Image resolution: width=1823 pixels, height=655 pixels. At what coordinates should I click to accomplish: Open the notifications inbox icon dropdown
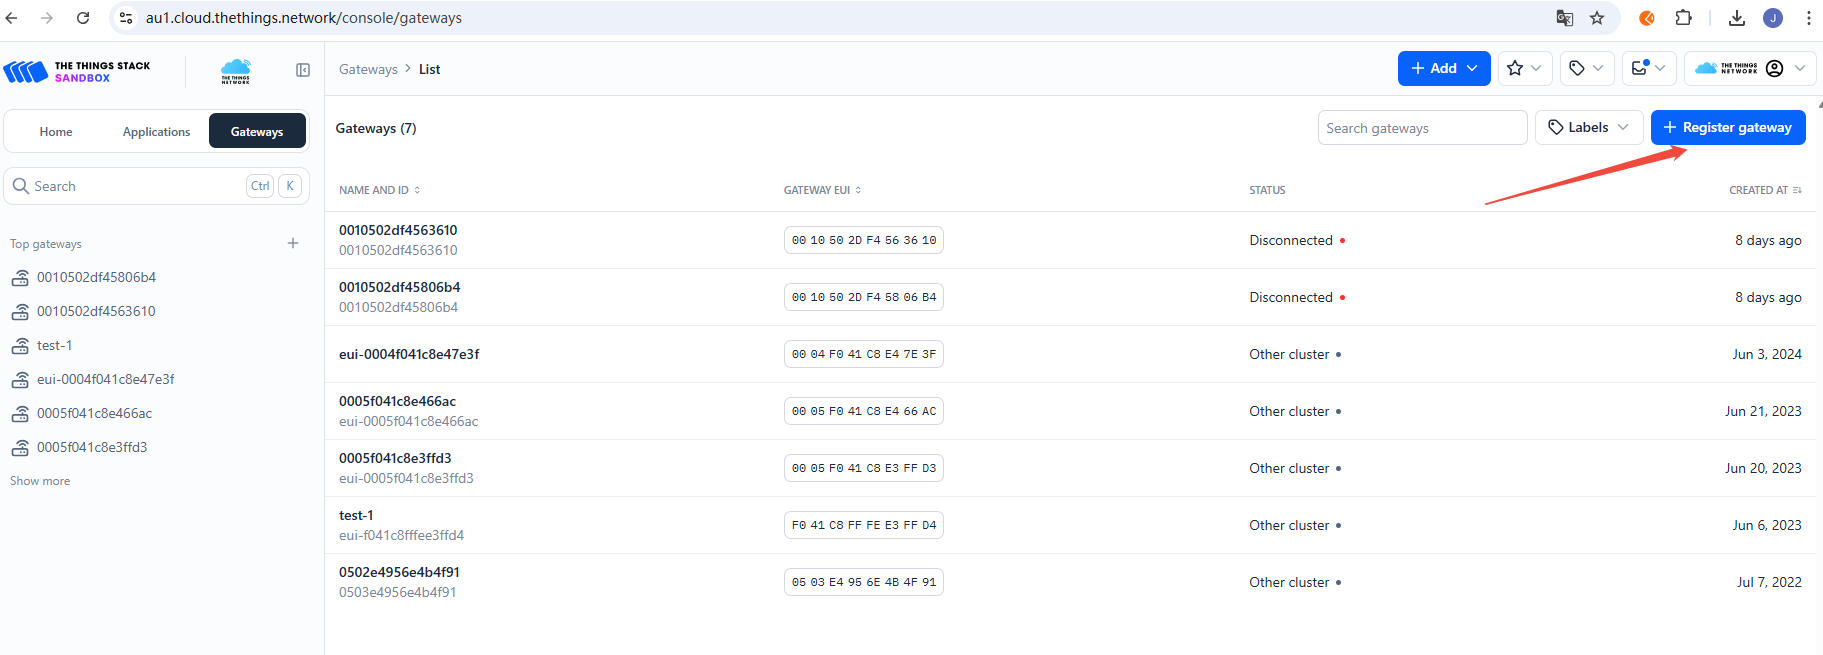[1648, 68]
